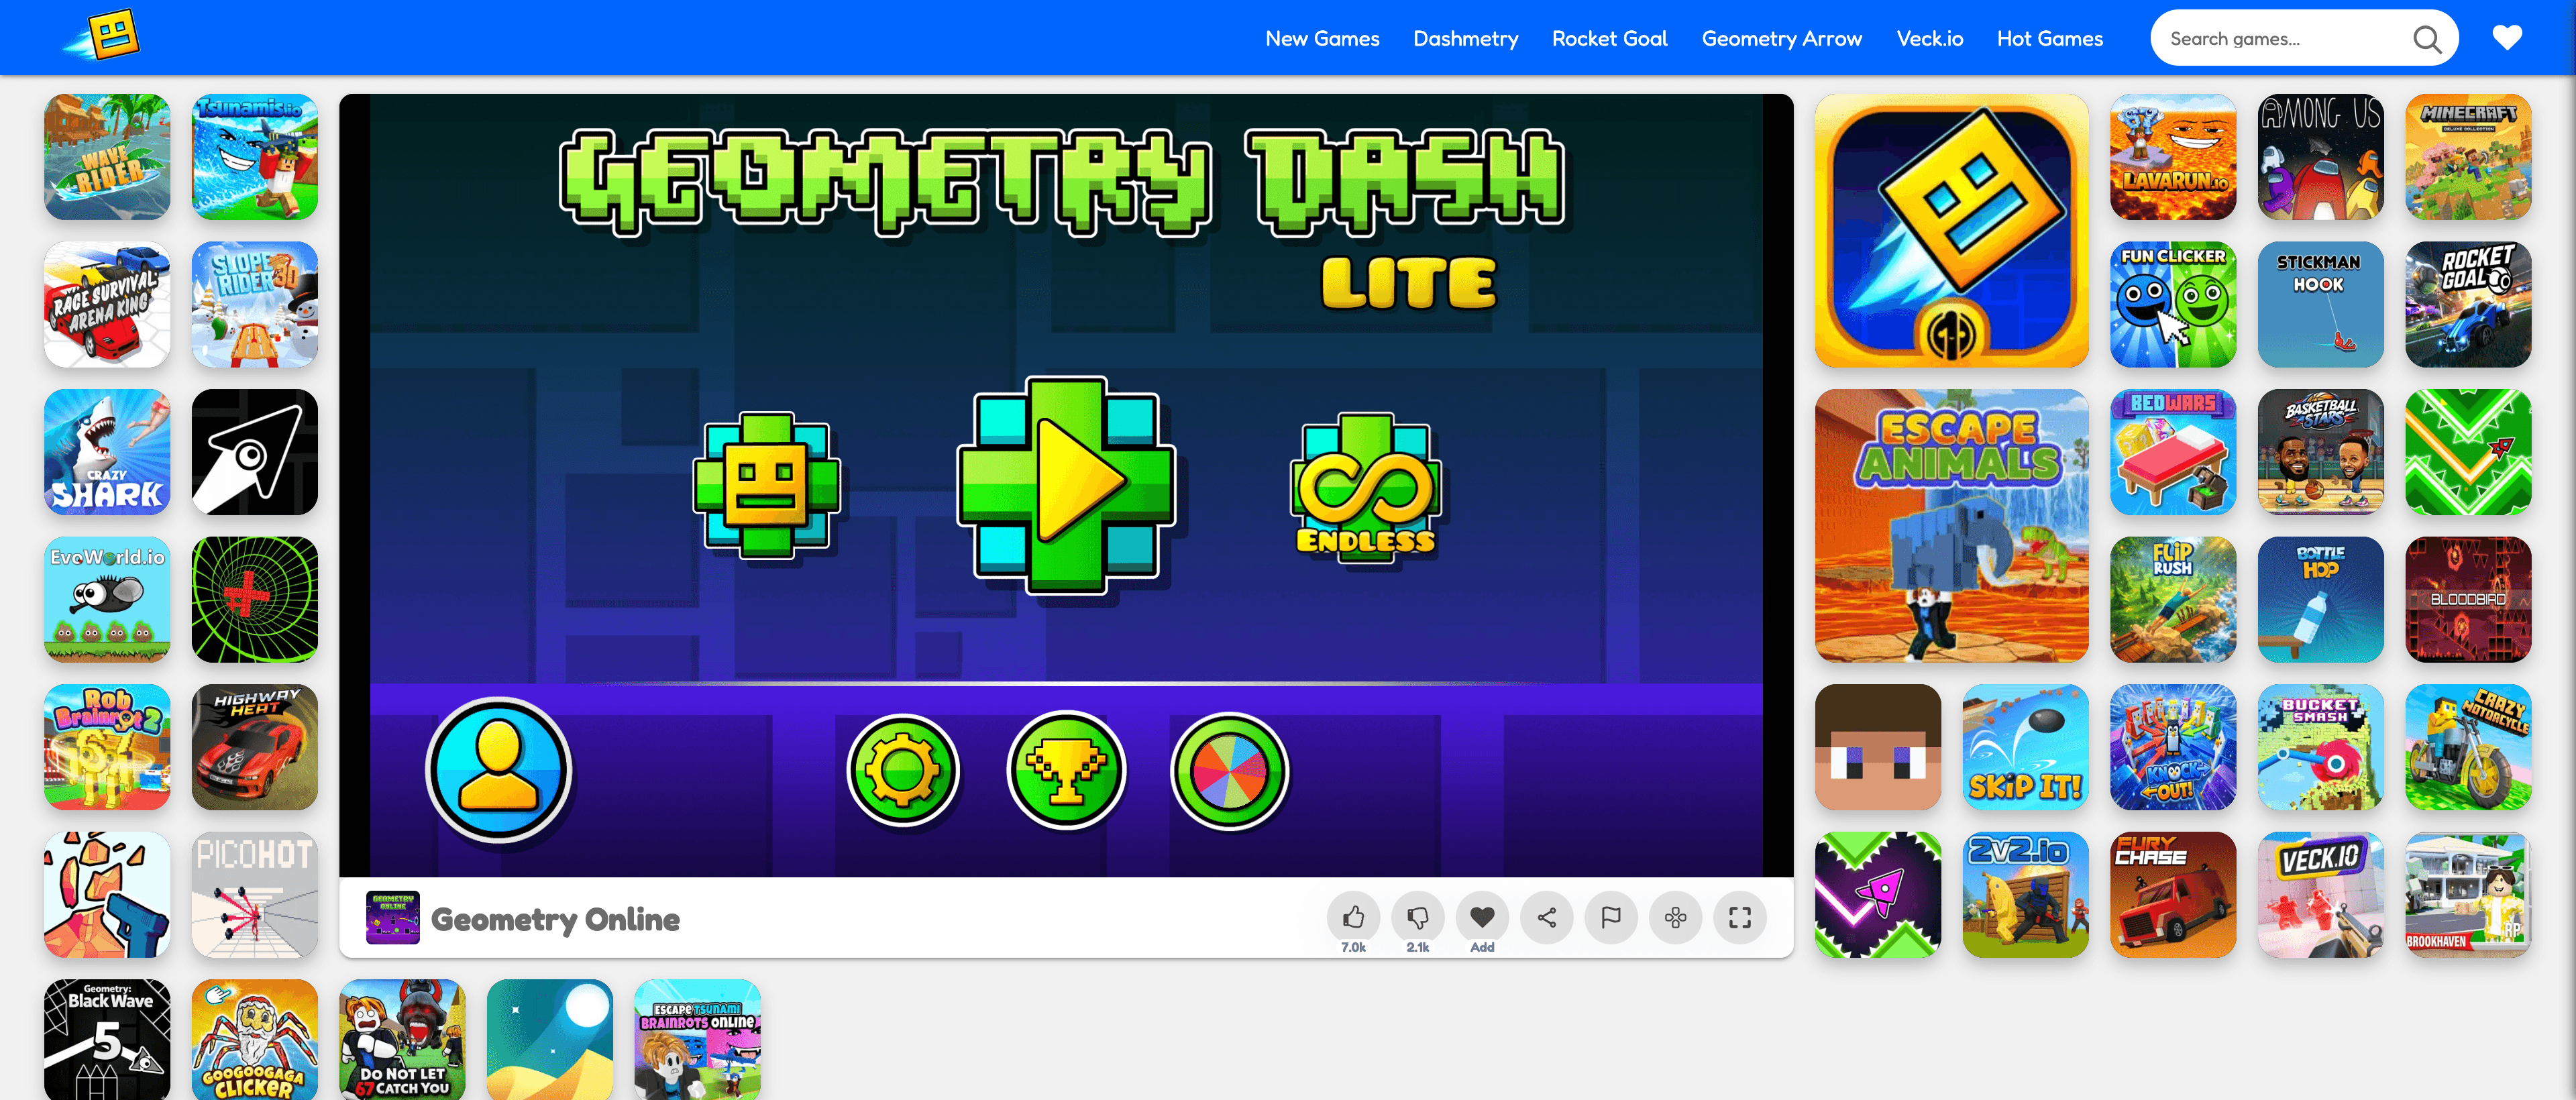
Task: Navigate to Rocket Goal
Action: (1609, 38)
